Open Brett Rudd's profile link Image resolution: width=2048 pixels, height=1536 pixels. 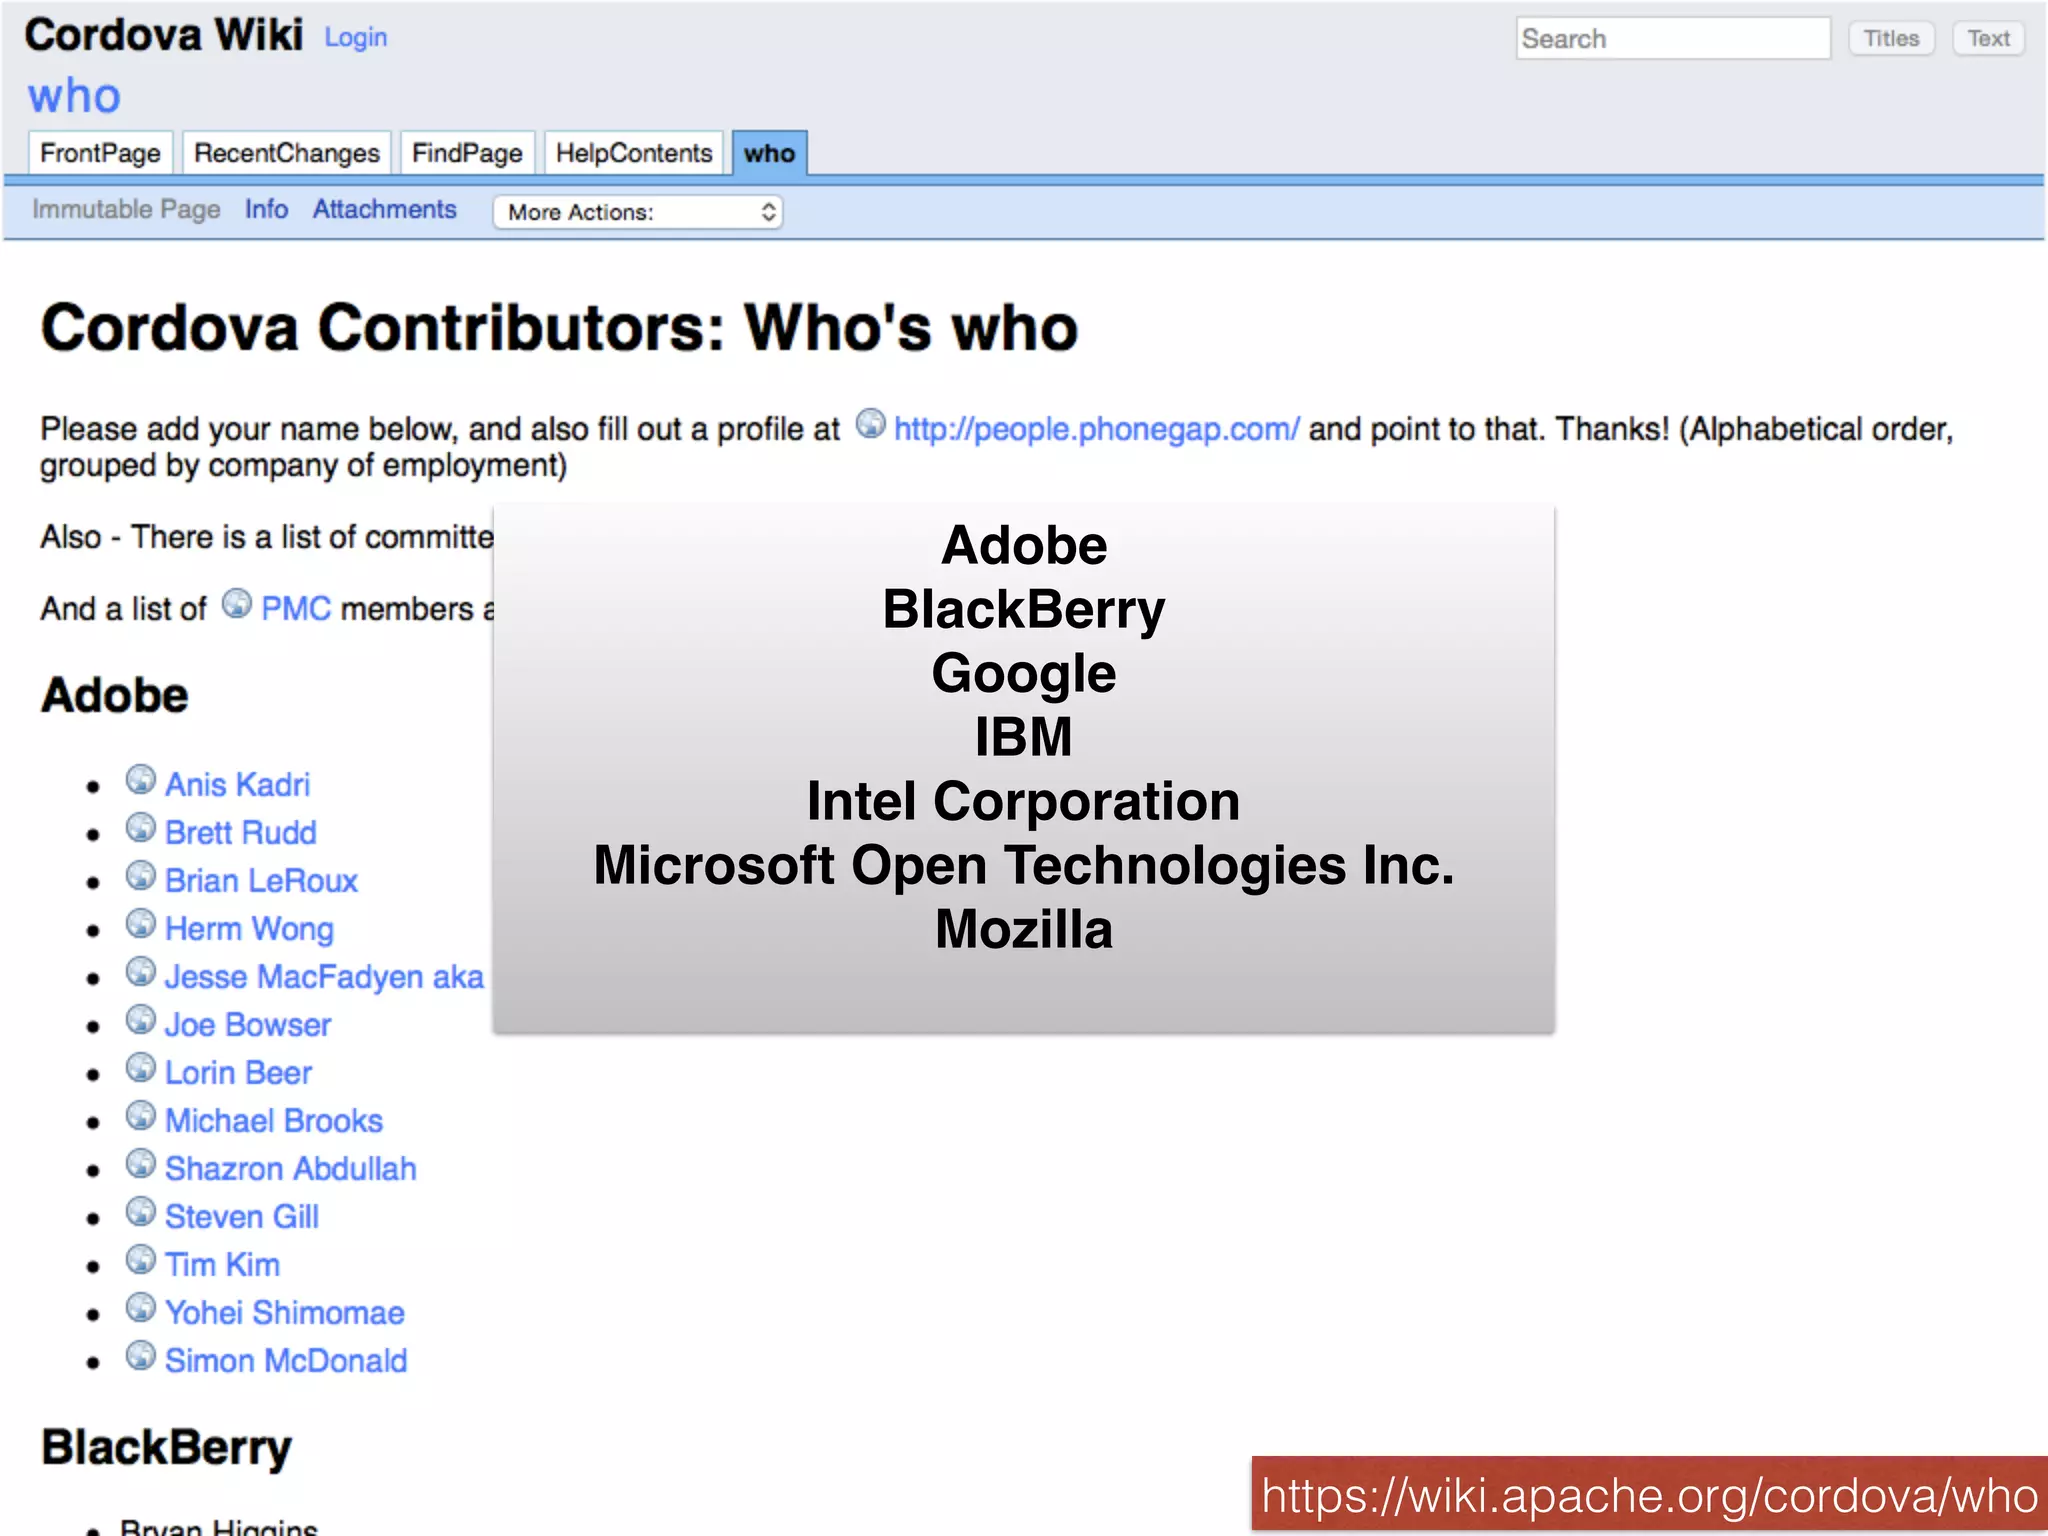coord(241,833)
